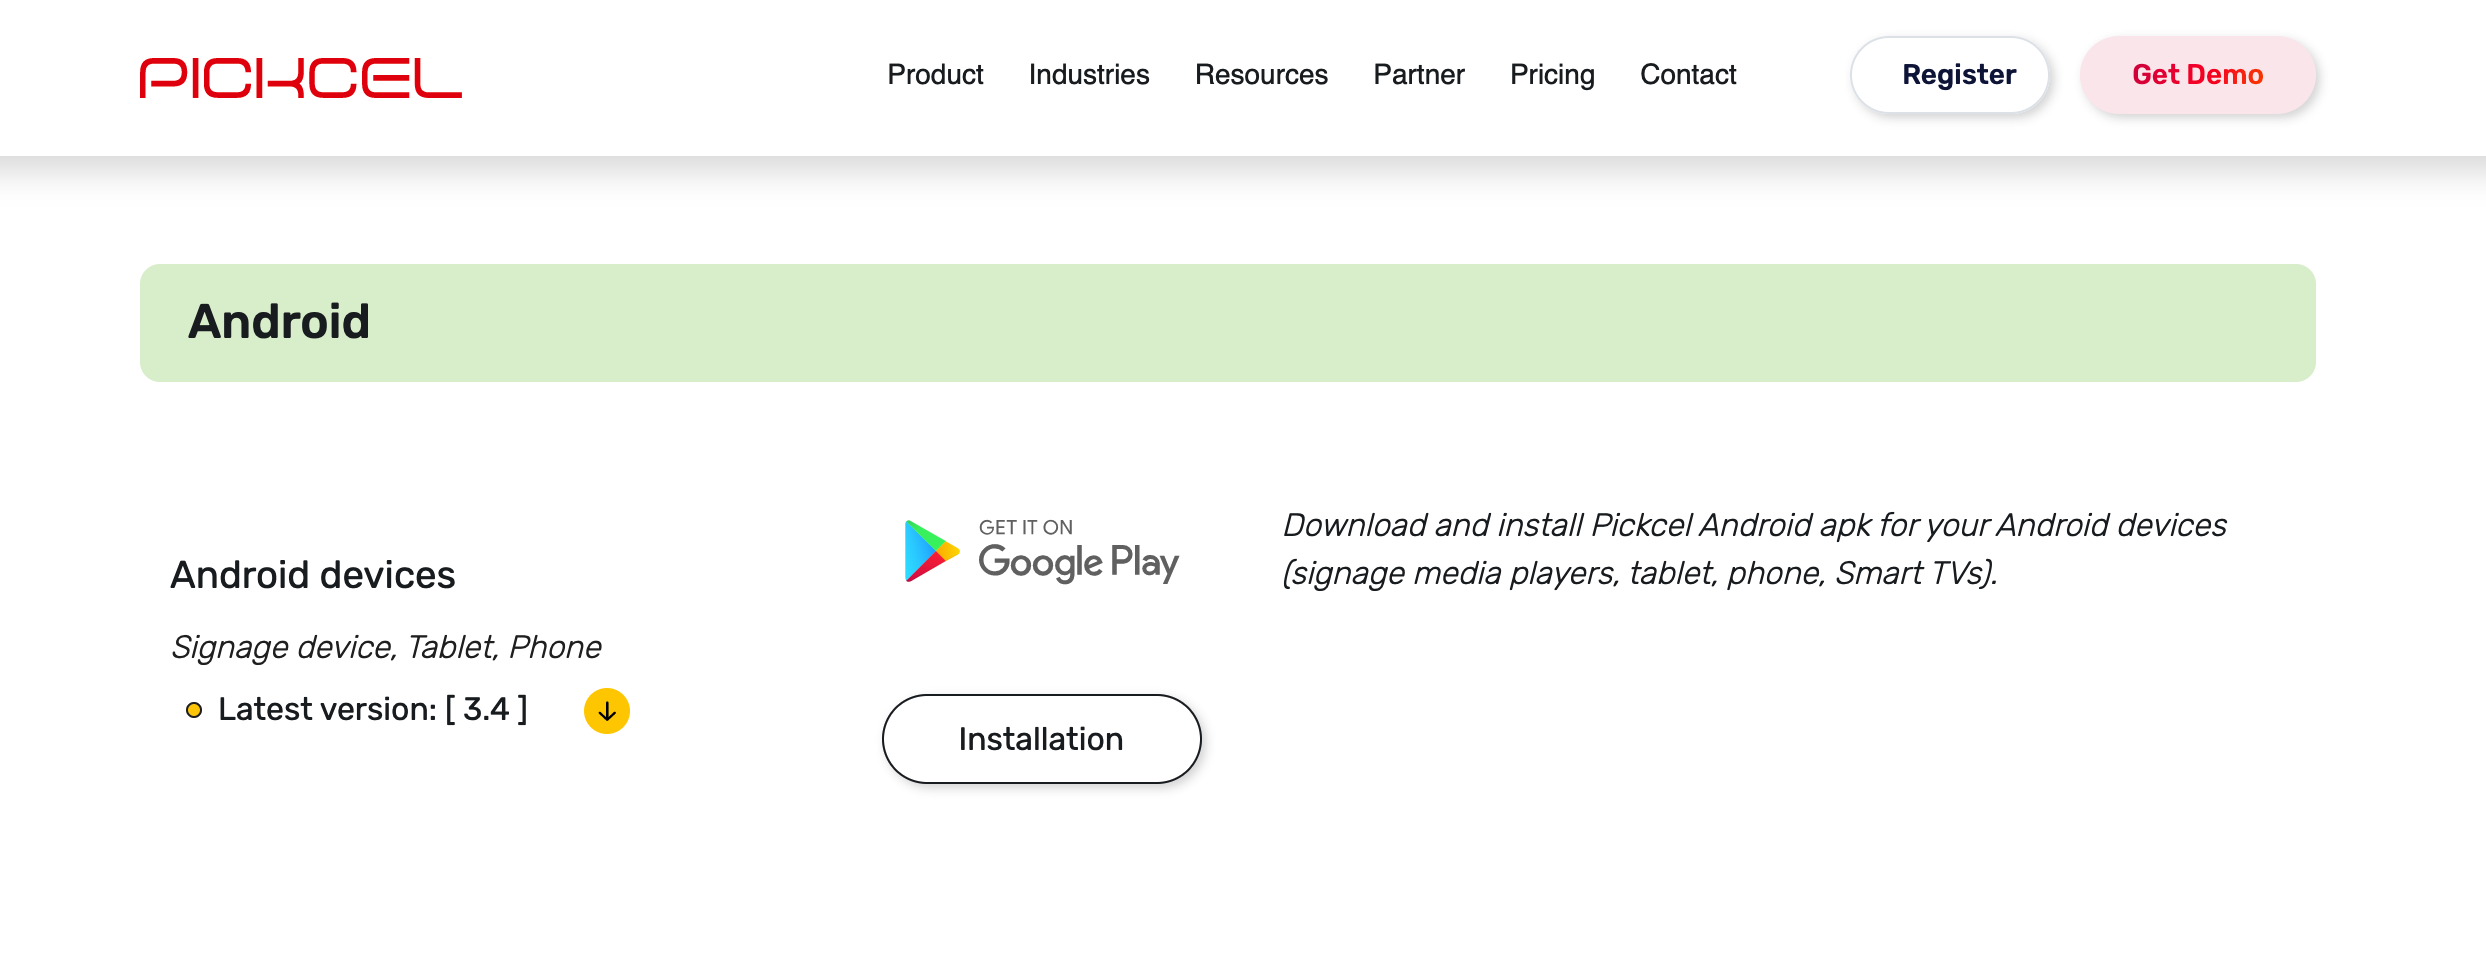Open the Product menu

point(934,74)
